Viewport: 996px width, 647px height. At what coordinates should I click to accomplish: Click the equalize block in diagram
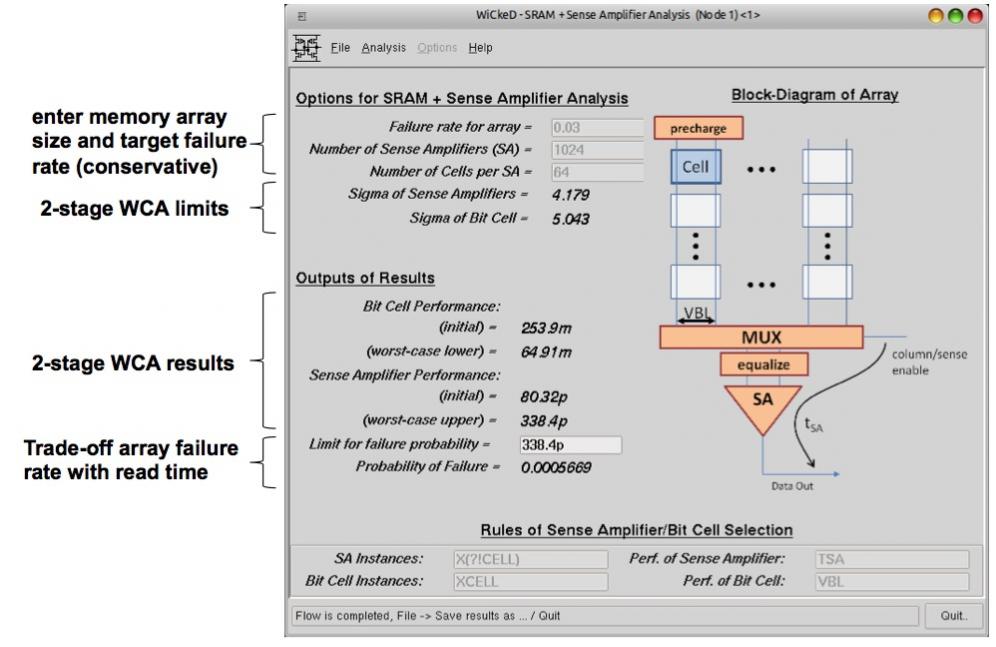coord(764,364)
